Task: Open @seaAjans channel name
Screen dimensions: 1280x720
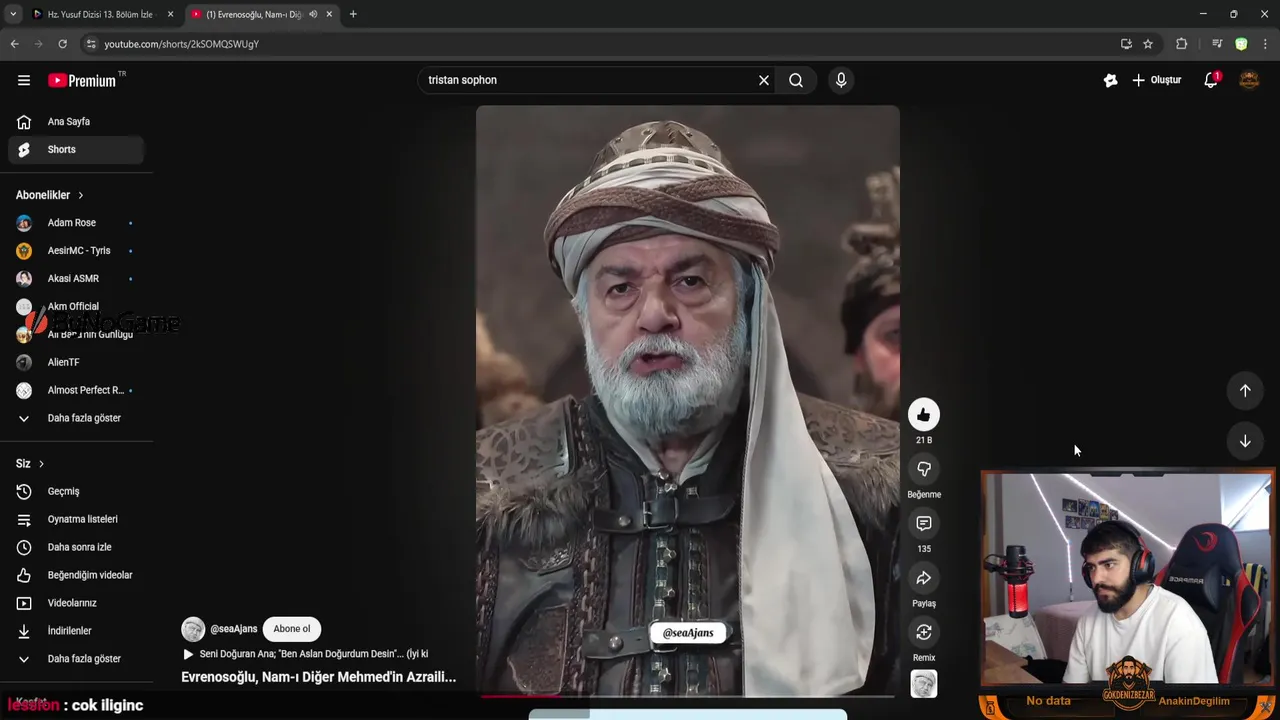Action: click(234, 629)
